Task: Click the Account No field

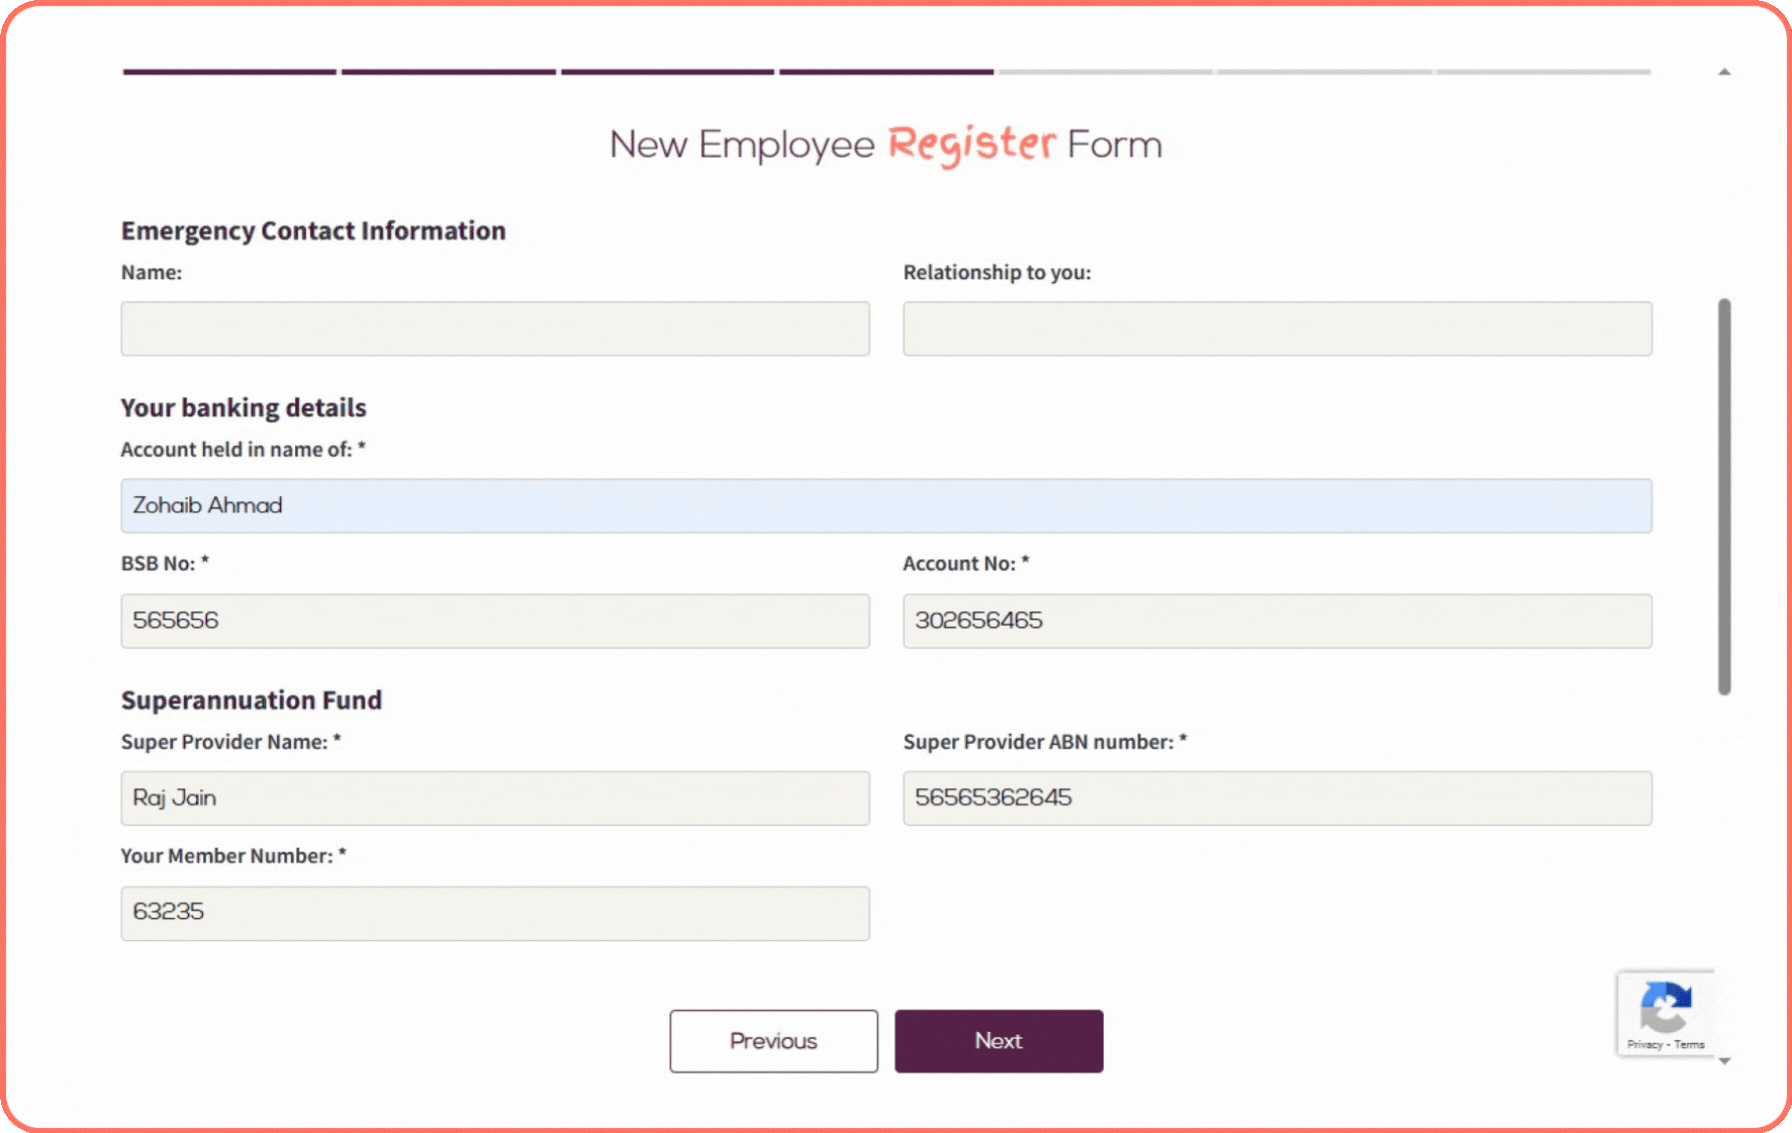Action: pos(1276,620)
